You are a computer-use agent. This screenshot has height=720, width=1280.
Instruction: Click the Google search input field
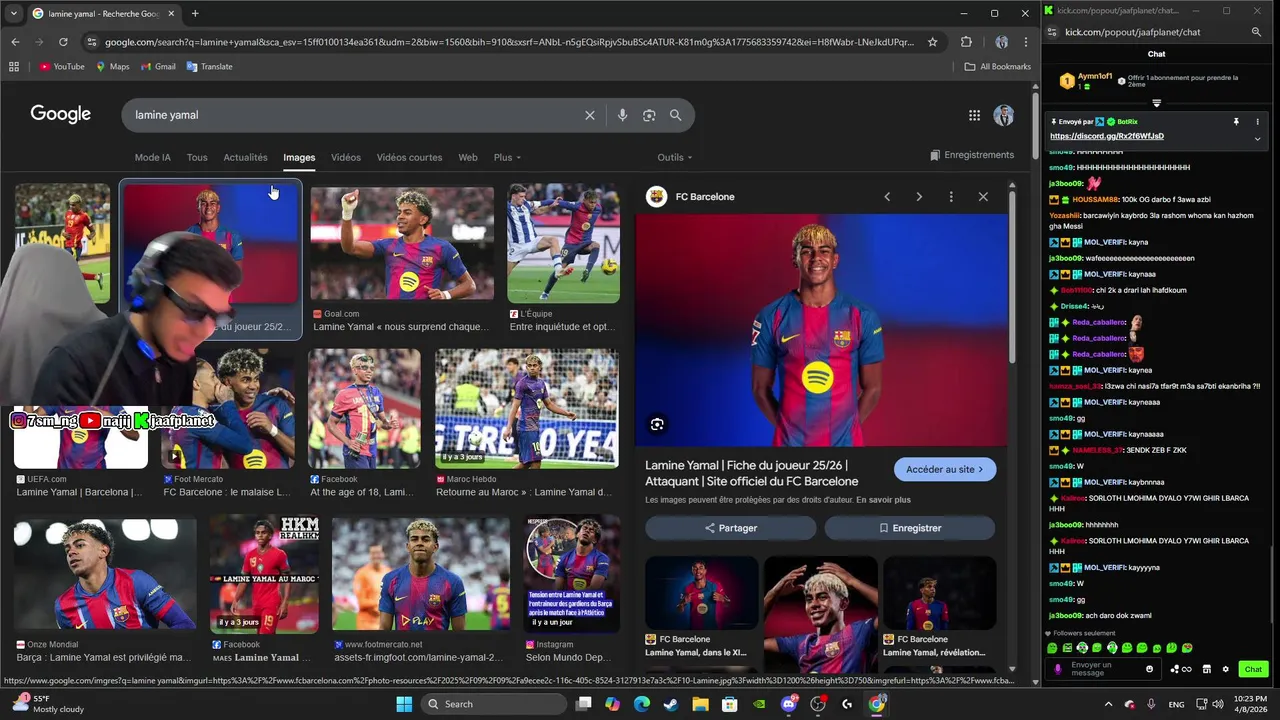pyautogui.click(x=355, y=115)
